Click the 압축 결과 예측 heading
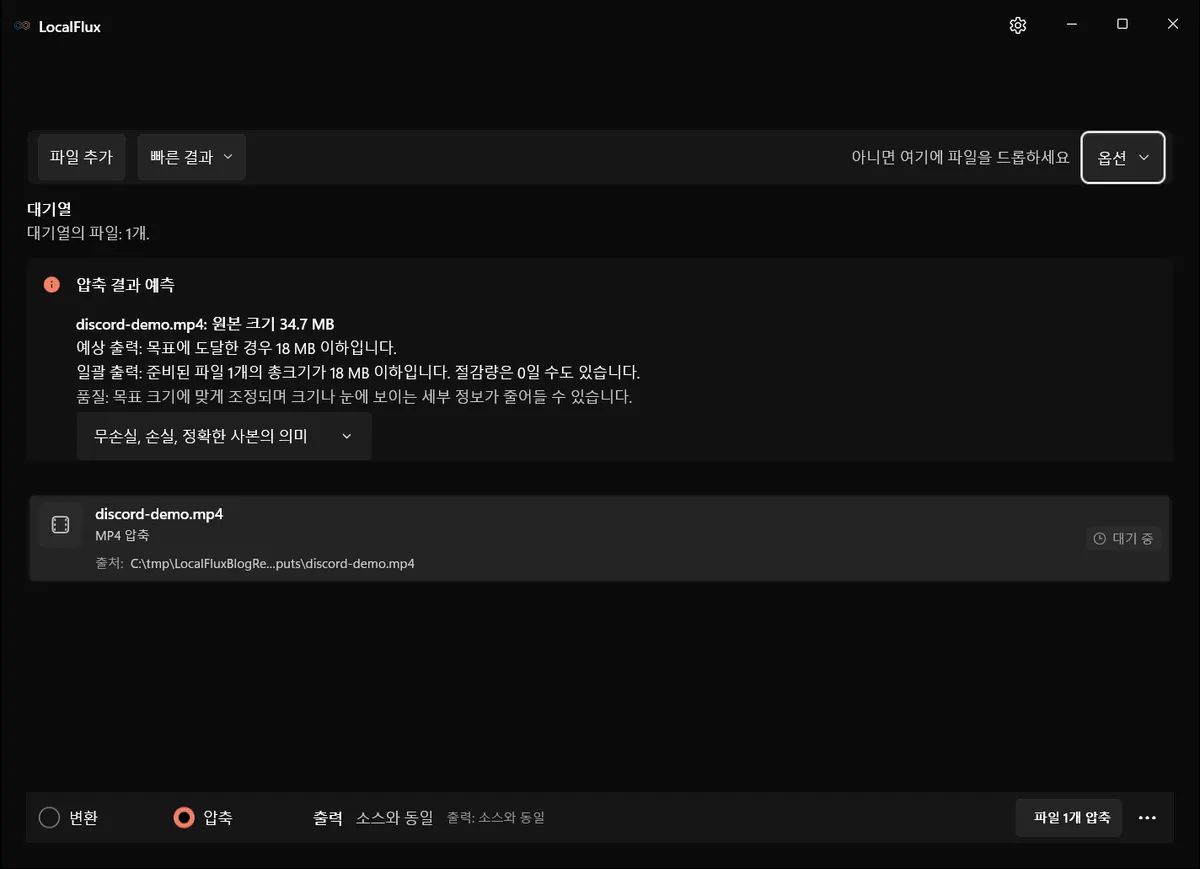This screenshot has width=1200, height=869. point(125,285)
